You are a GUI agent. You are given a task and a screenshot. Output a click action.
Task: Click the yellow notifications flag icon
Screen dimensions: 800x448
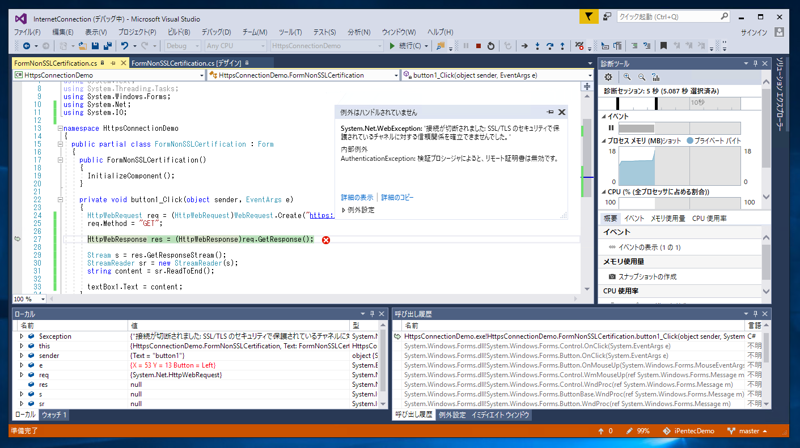[588, 17]
